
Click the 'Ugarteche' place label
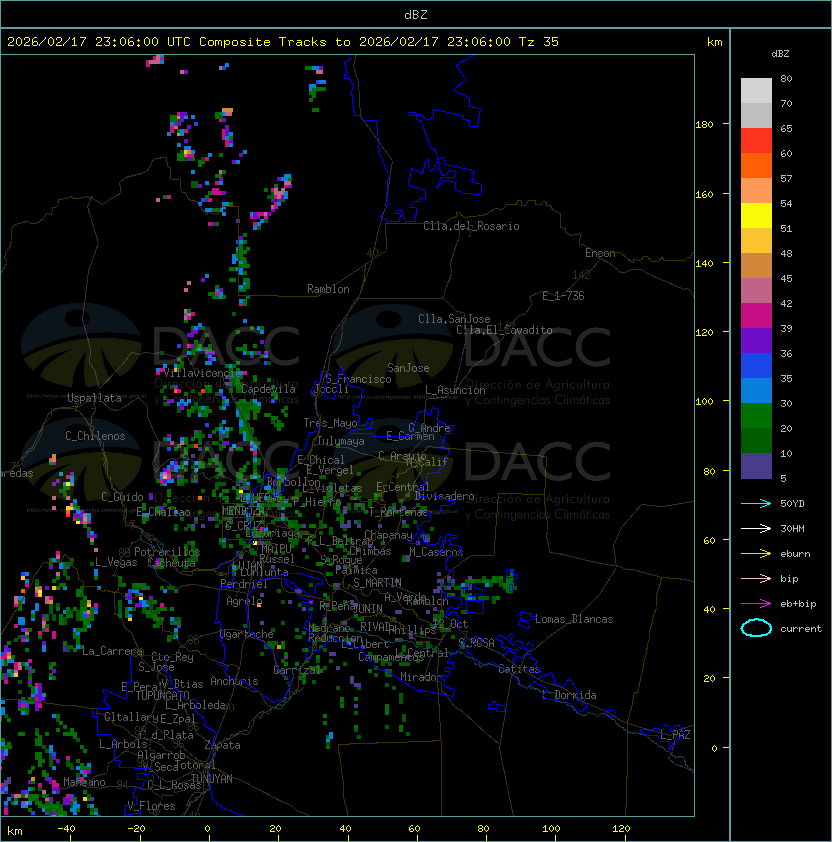click(247, 634)
